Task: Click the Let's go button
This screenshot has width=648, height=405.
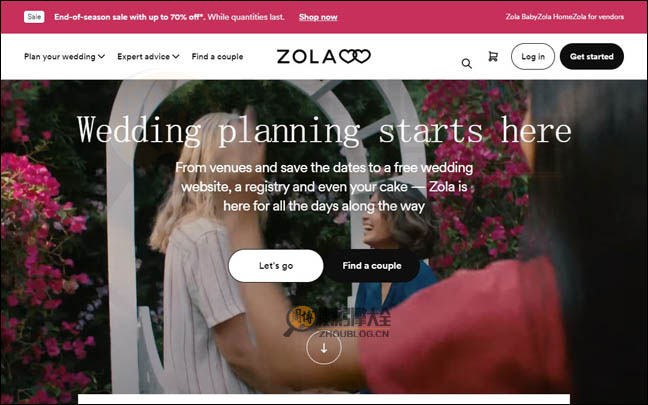Action: 276,266
